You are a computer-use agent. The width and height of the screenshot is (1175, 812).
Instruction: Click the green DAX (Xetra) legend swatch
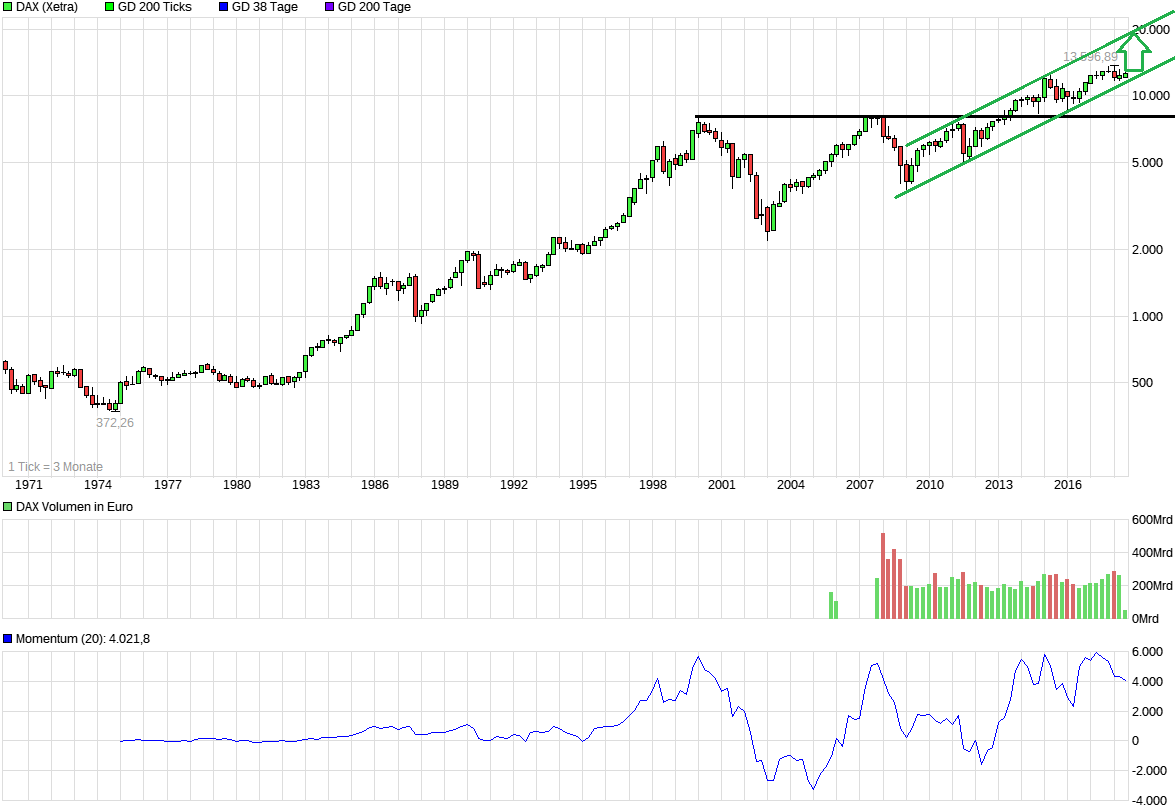(x=8, y=7)
